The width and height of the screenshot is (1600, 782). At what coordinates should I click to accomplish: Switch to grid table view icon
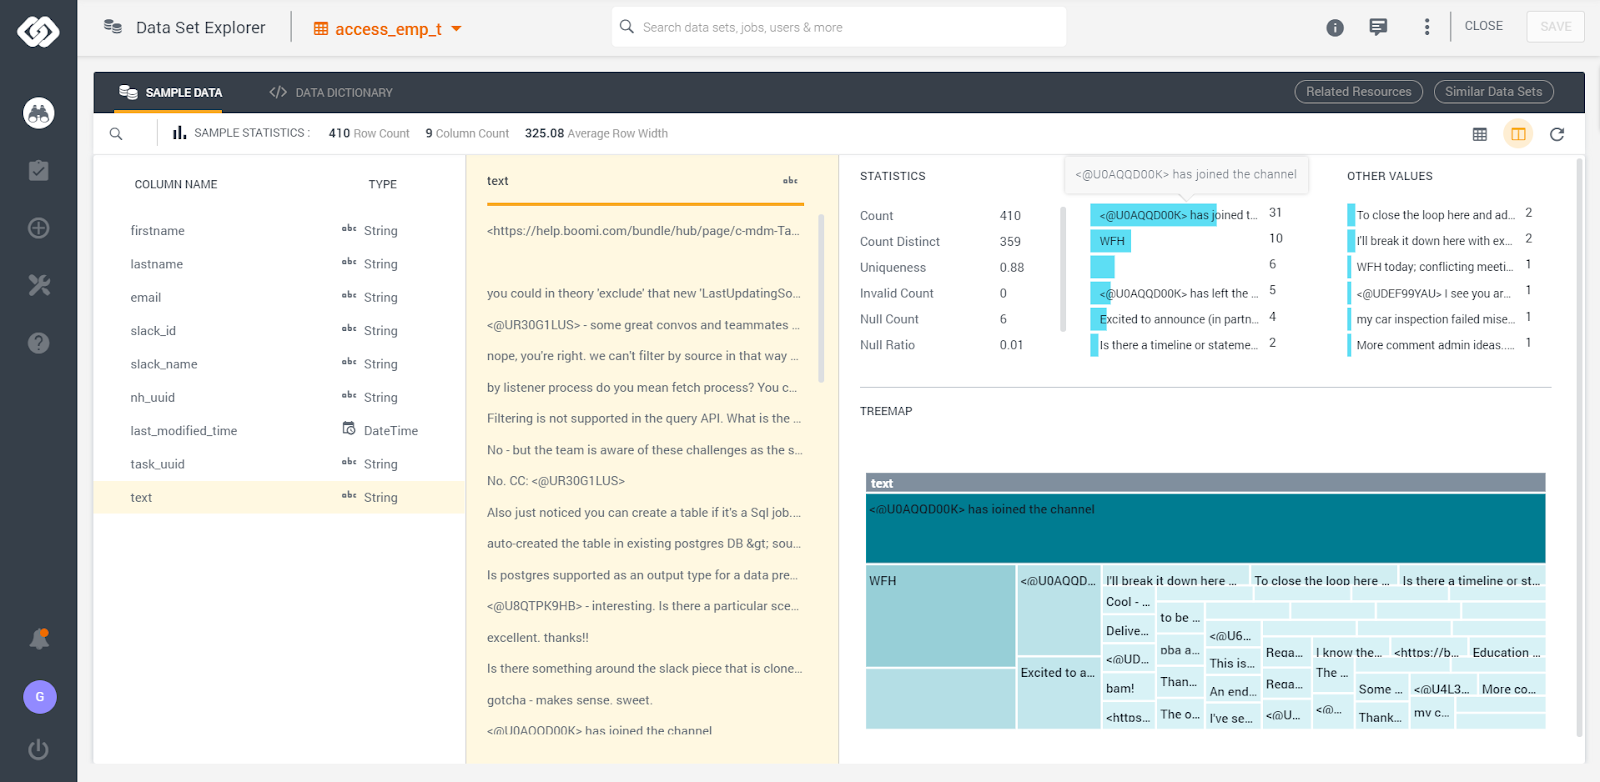pyautogui.click(x=1480, y=134)
